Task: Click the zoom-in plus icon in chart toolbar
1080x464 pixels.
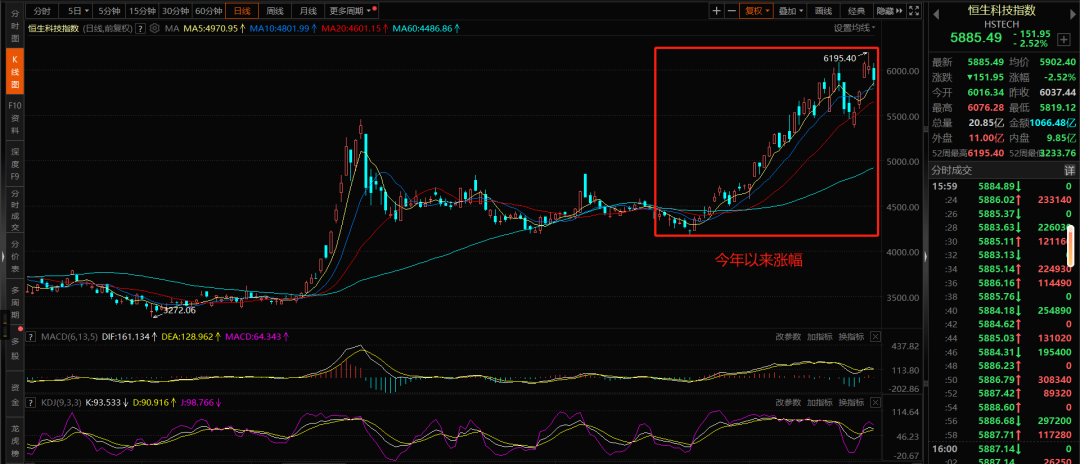Action: click(x=717, y=11)
